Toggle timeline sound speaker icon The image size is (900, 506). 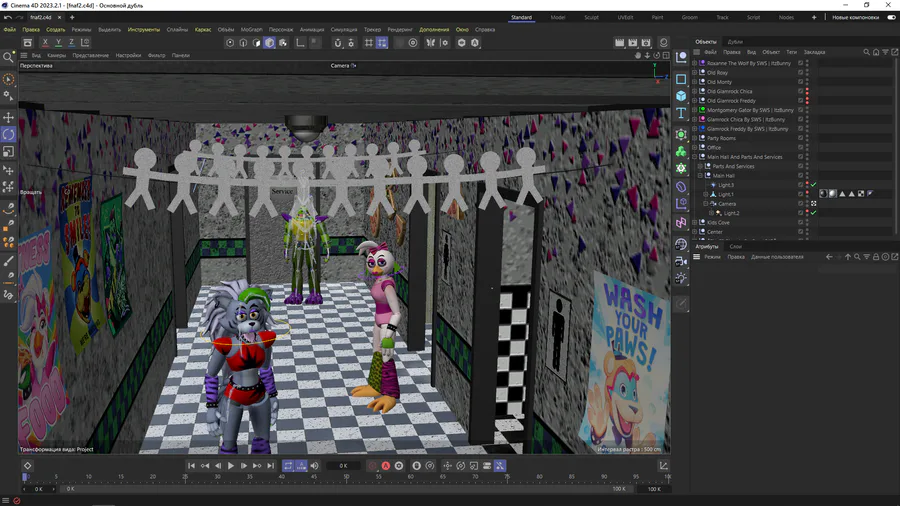pyautogui.click(x=314, y=466)
